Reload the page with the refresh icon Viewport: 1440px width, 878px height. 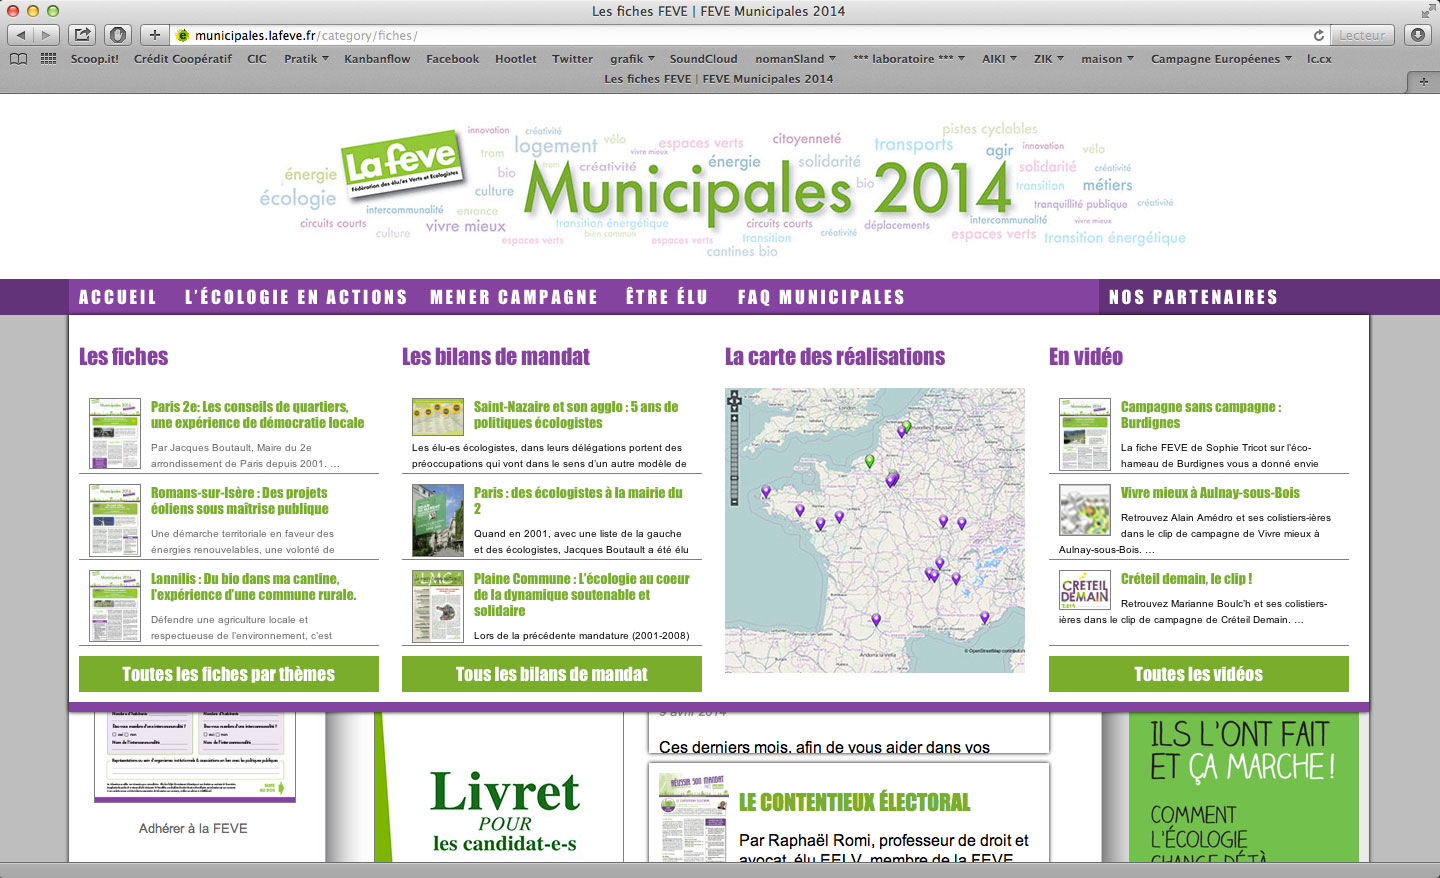pos(1318,35)
